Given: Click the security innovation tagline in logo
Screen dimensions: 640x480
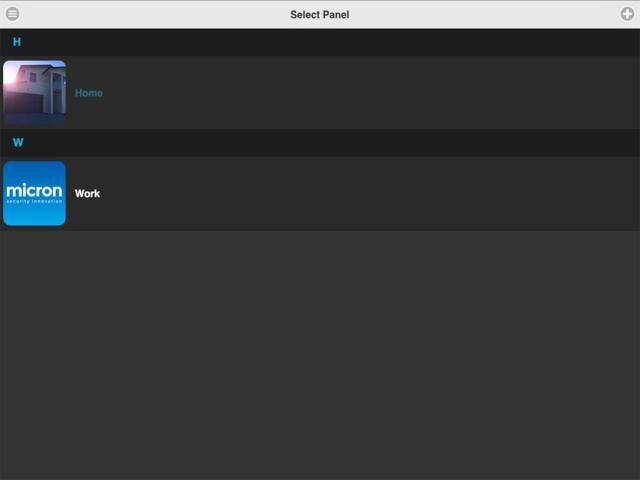Looking at the screenshot, I should click(34, 201).
